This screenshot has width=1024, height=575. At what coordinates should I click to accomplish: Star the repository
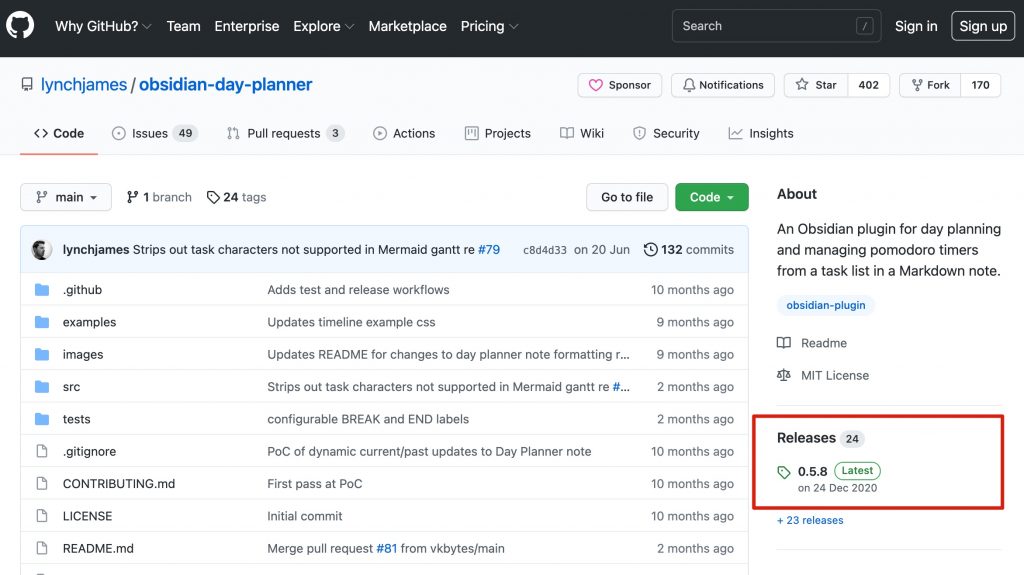point(816,85)
